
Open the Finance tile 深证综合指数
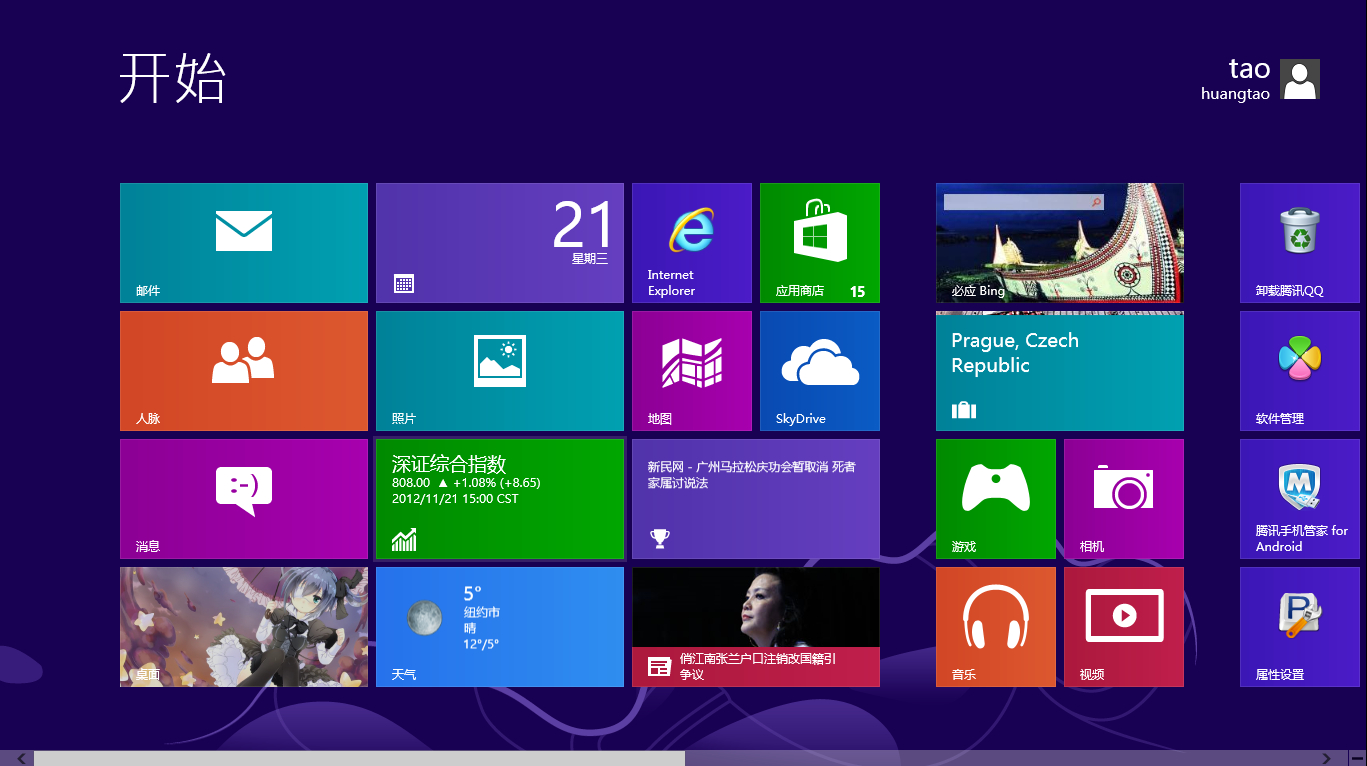[x=500, y=499]
